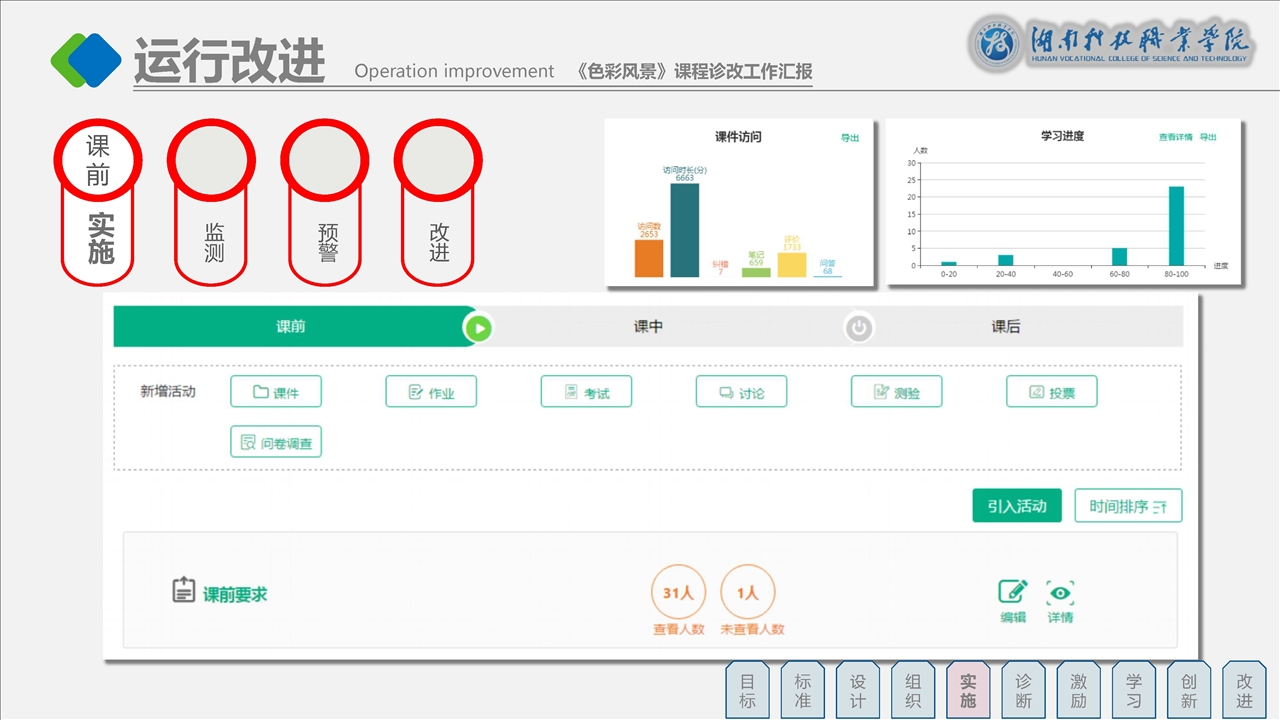Add a new 作业 activity
The width and height of the screenshot is (1280, 720).
click(431, 392)
